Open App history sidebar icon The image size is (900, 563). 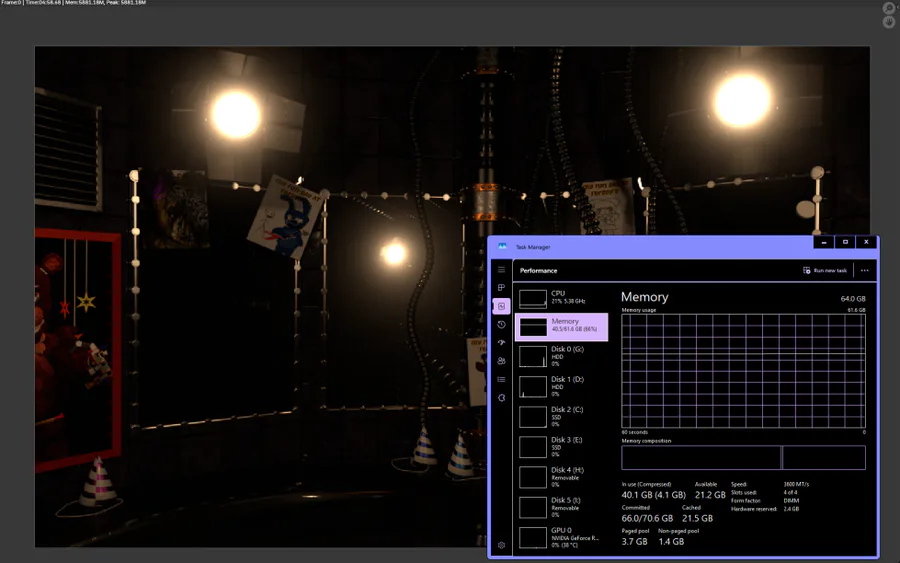(x=501, y=324)
